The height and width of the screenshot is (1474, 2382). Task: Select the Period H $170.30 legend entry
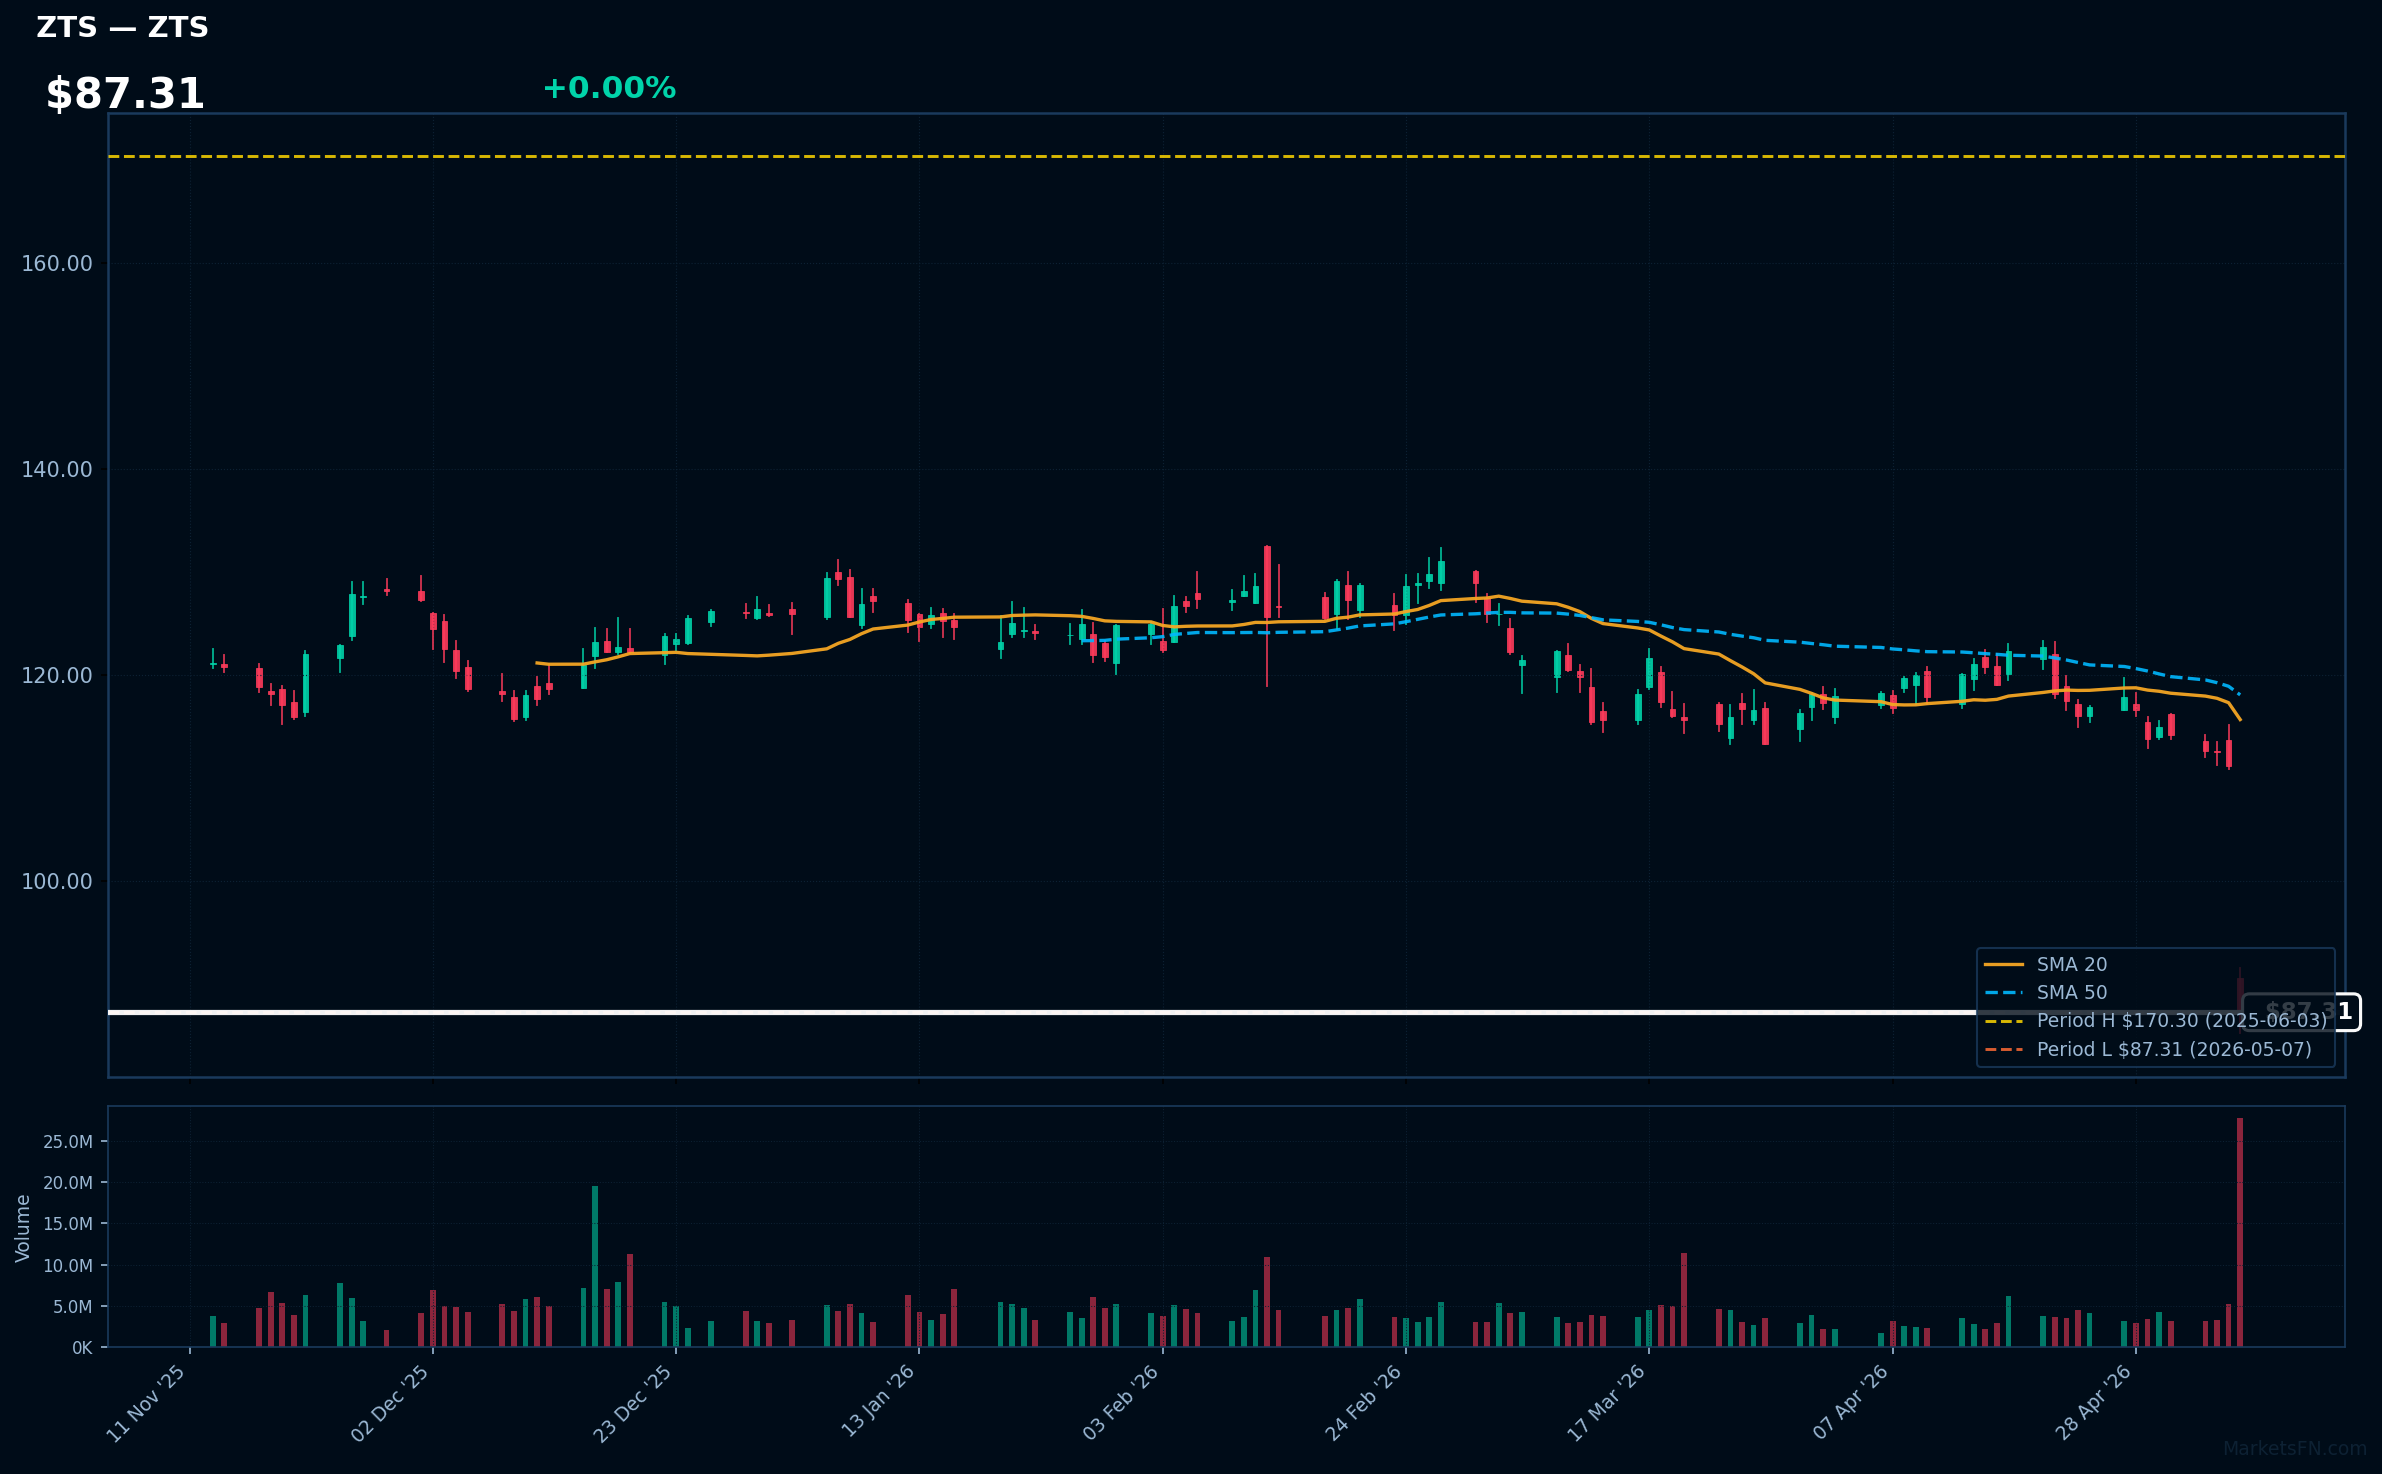point(2156,1020)
